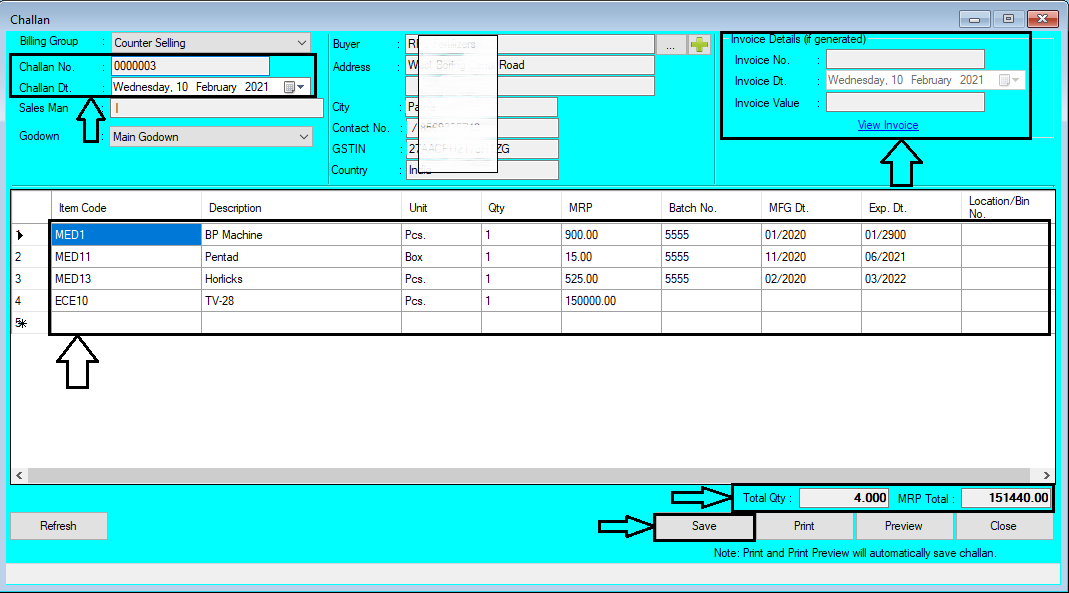1069x593 pixels.
Task: Click the calendar icon in Invoice Dt. field
Action: [x=1004, y=79]
